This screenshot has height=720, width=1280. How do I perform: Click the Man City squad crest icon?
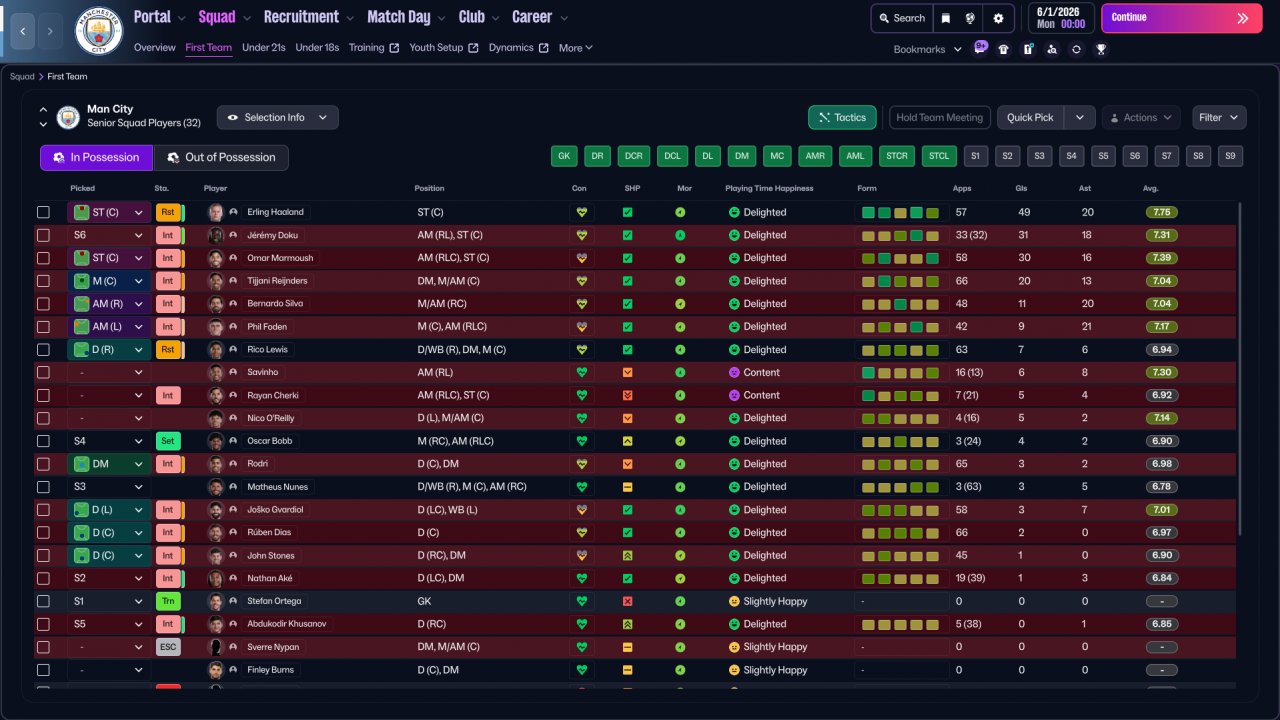pos(68,117)
